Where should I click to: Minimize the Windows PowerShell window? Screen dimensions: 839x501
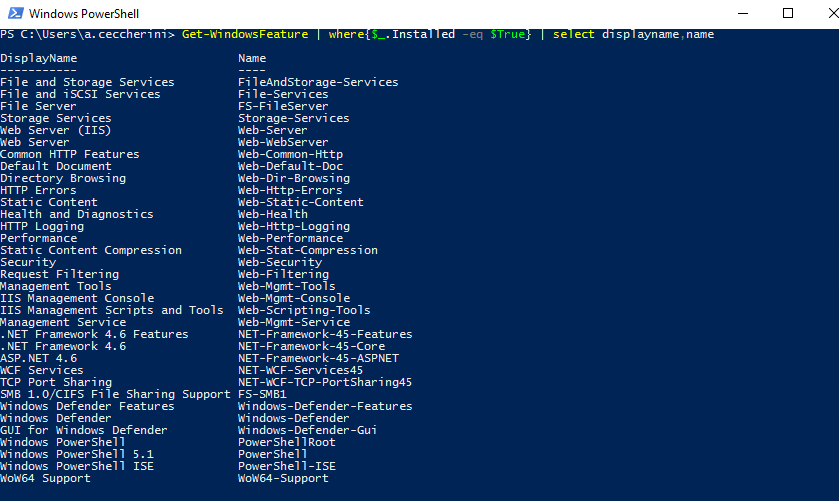[743, 13]
